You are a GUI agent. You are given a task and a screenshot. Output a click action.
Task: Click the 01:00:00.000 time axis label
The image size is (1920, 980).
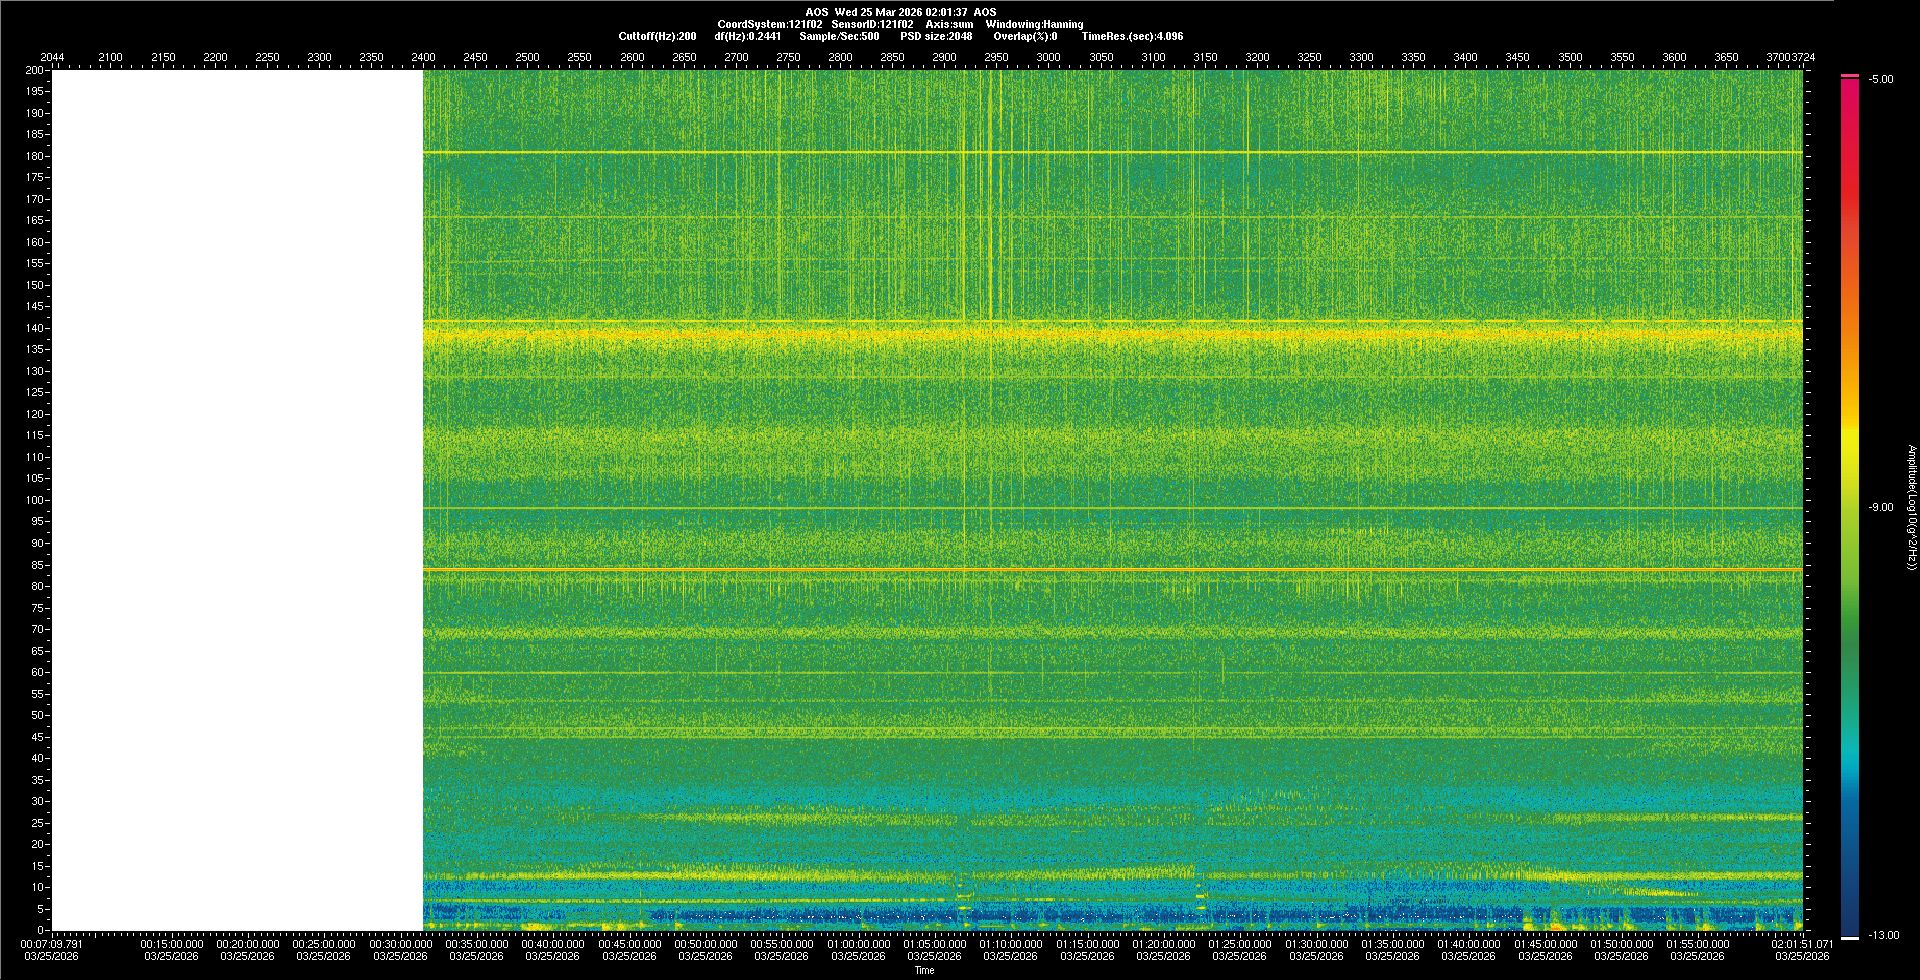[x=858, y=944]
